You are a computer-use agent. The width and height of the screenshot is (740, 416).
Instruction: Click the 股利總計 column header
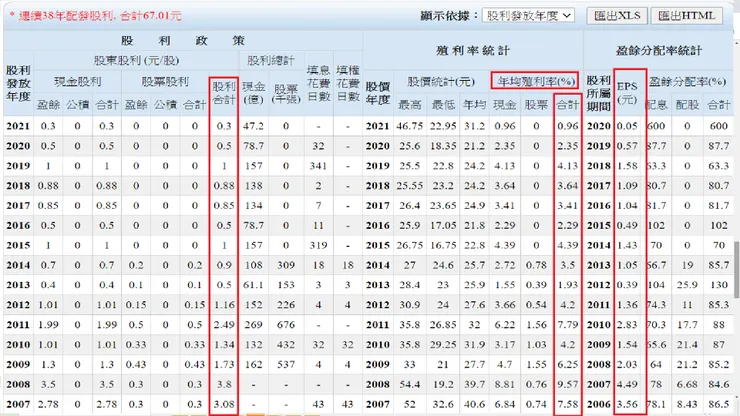tap(271, 60)
